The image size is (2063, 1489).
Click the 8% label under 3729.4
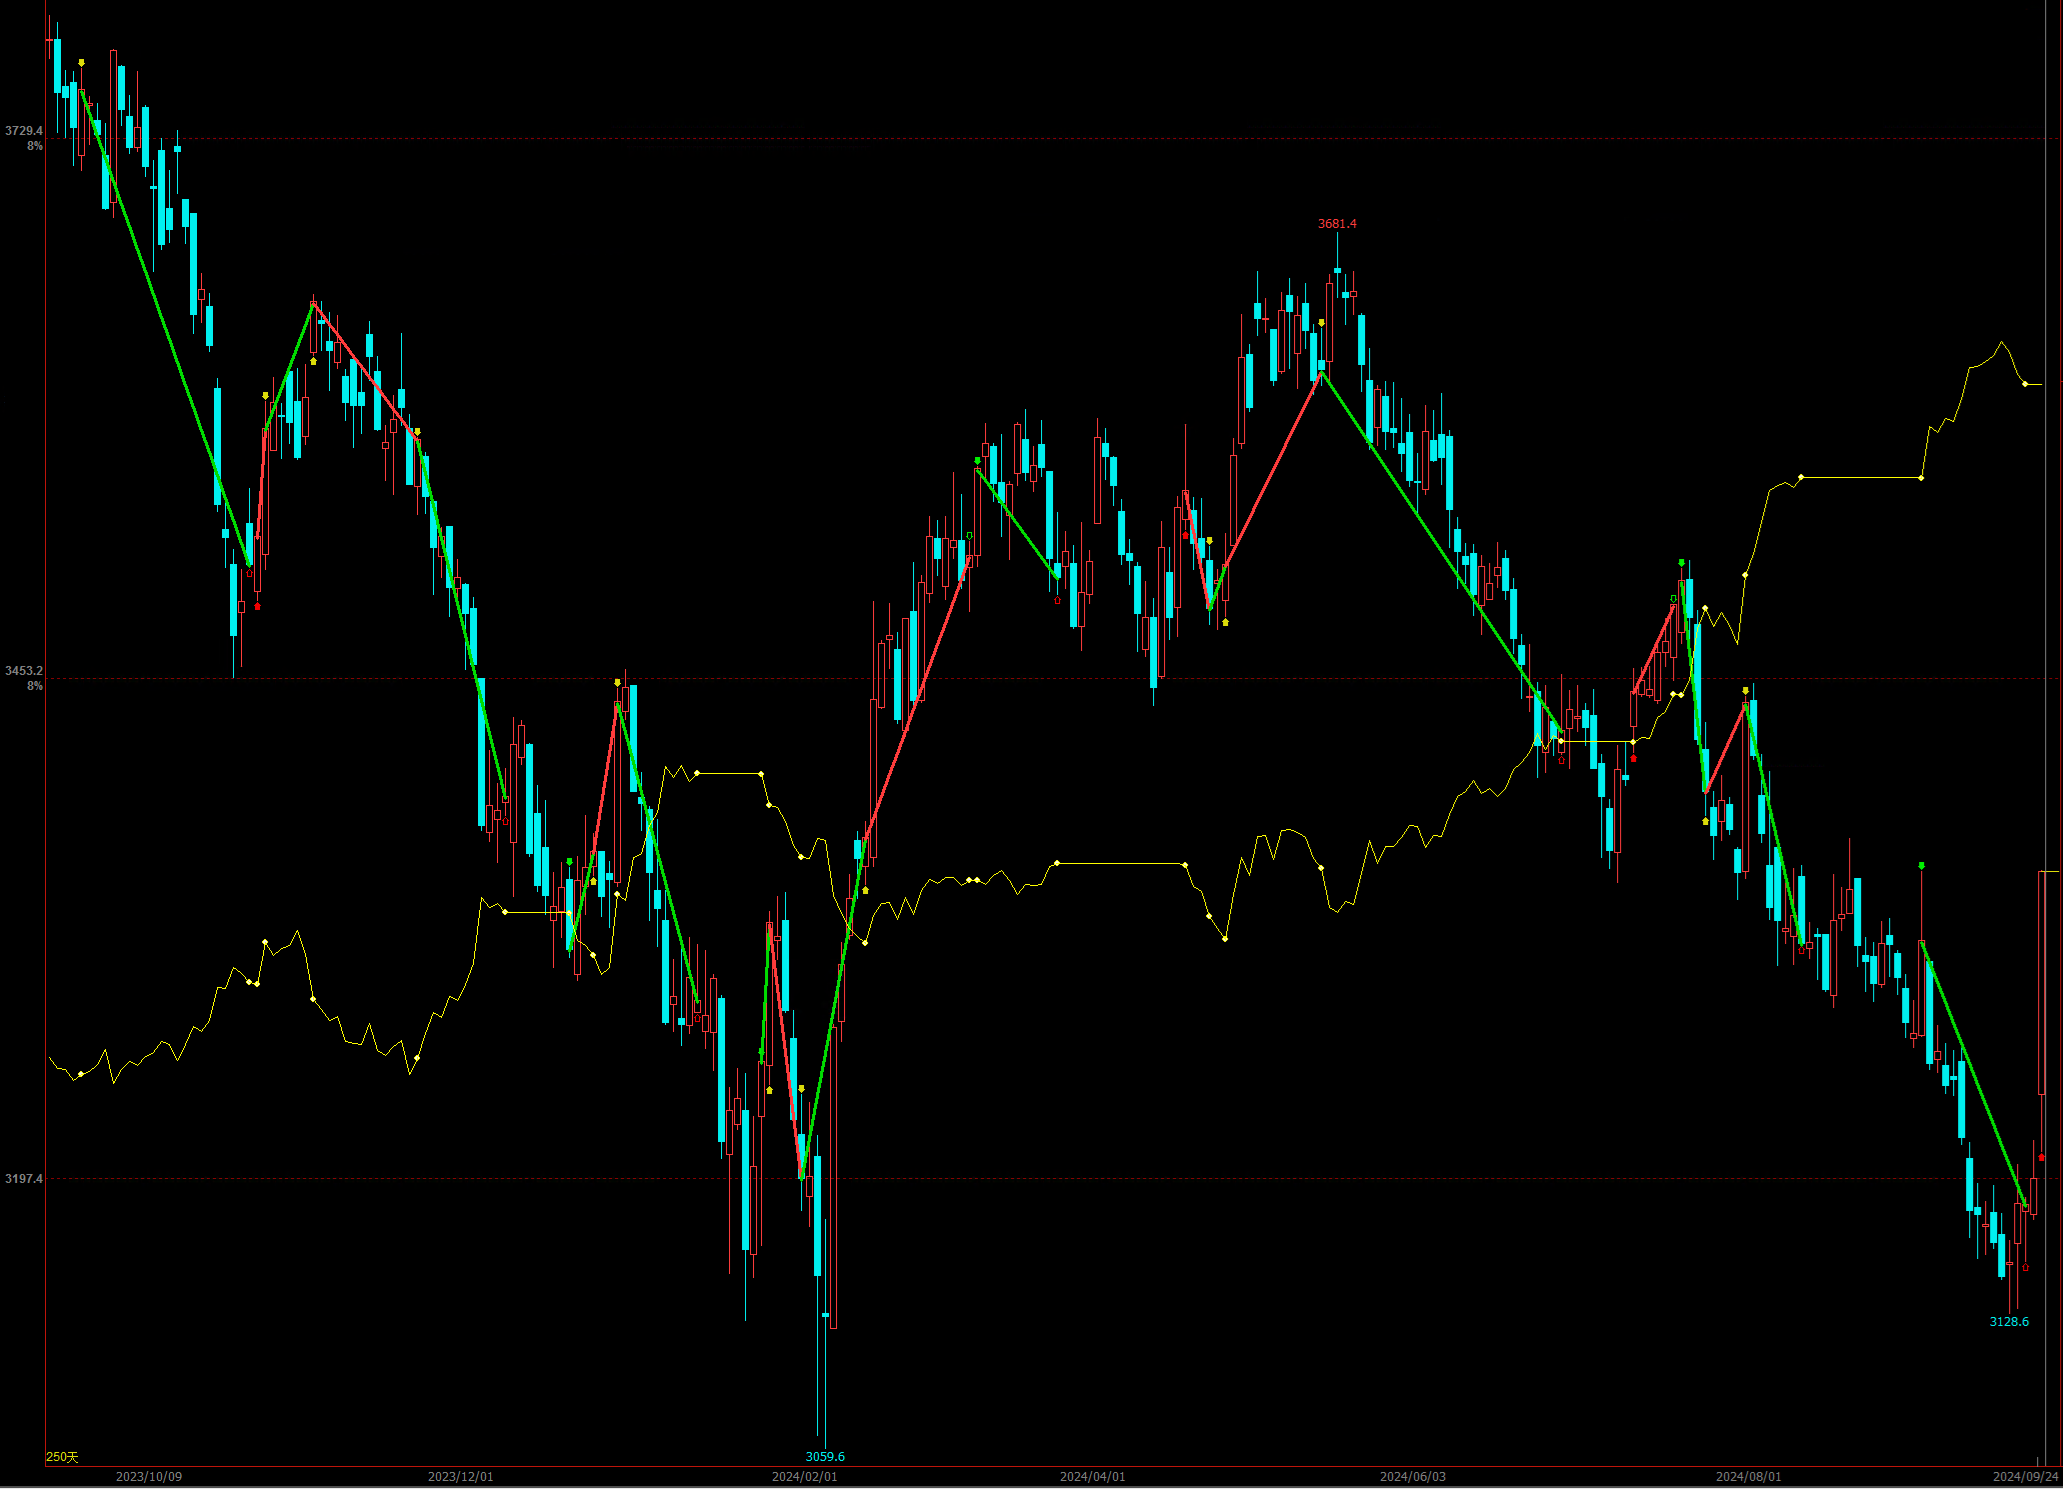click(35, 146)
